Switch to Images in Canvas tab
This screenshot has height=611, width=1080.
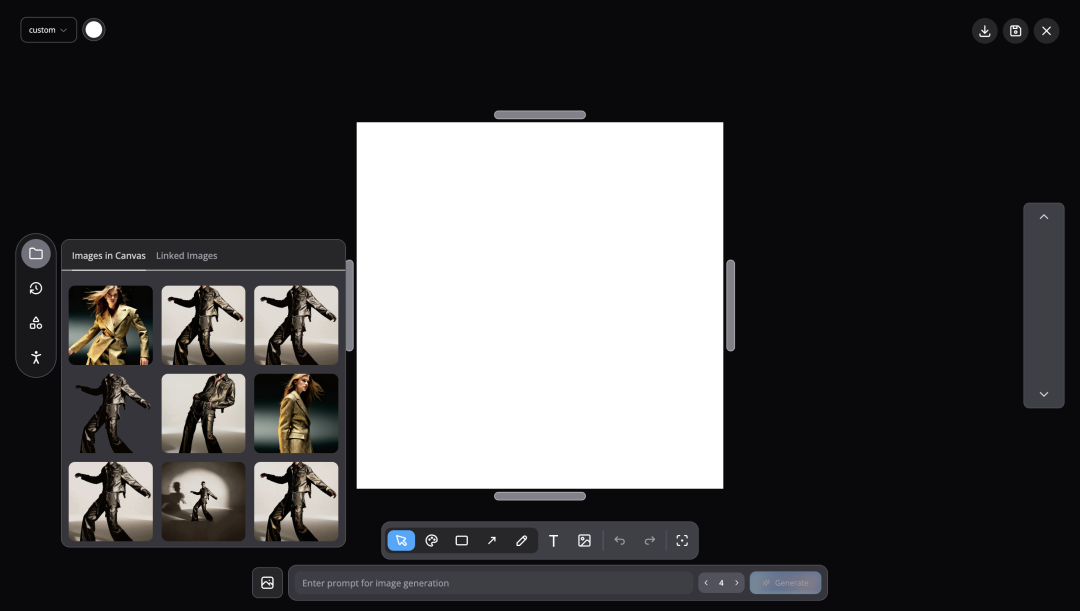tap(108, 256)
